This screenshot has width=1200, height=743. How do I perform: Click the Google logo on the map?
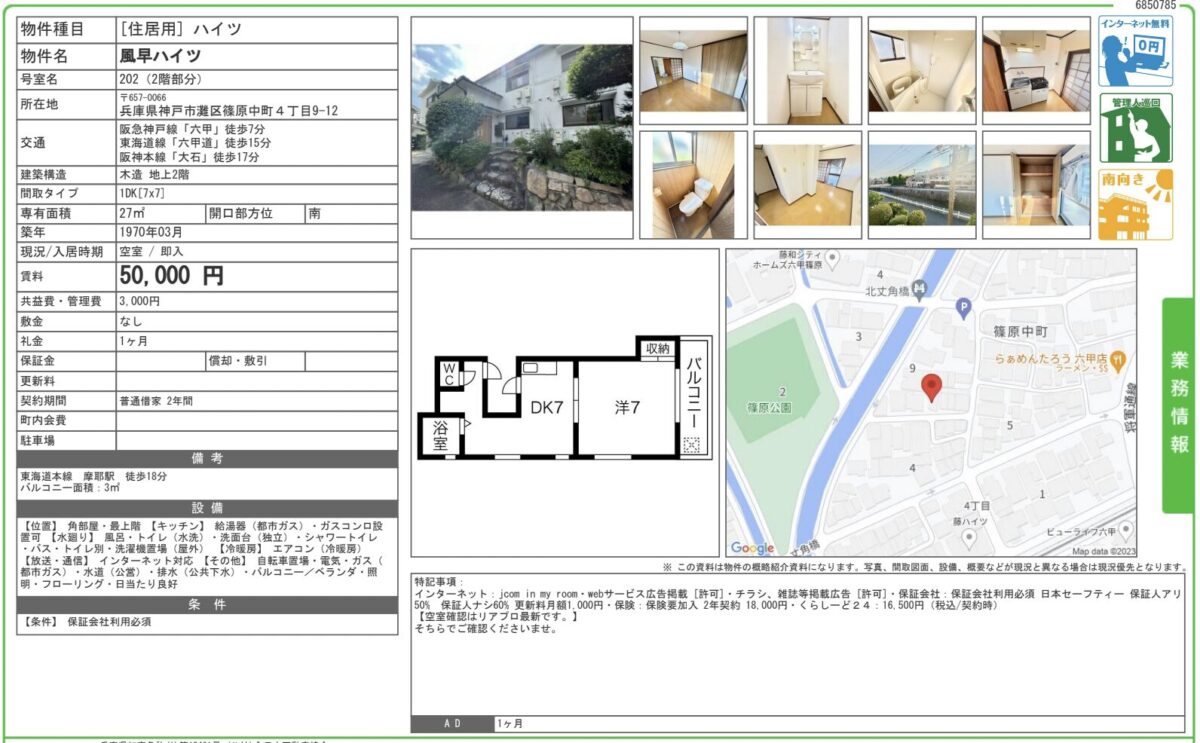pos(752,548)
